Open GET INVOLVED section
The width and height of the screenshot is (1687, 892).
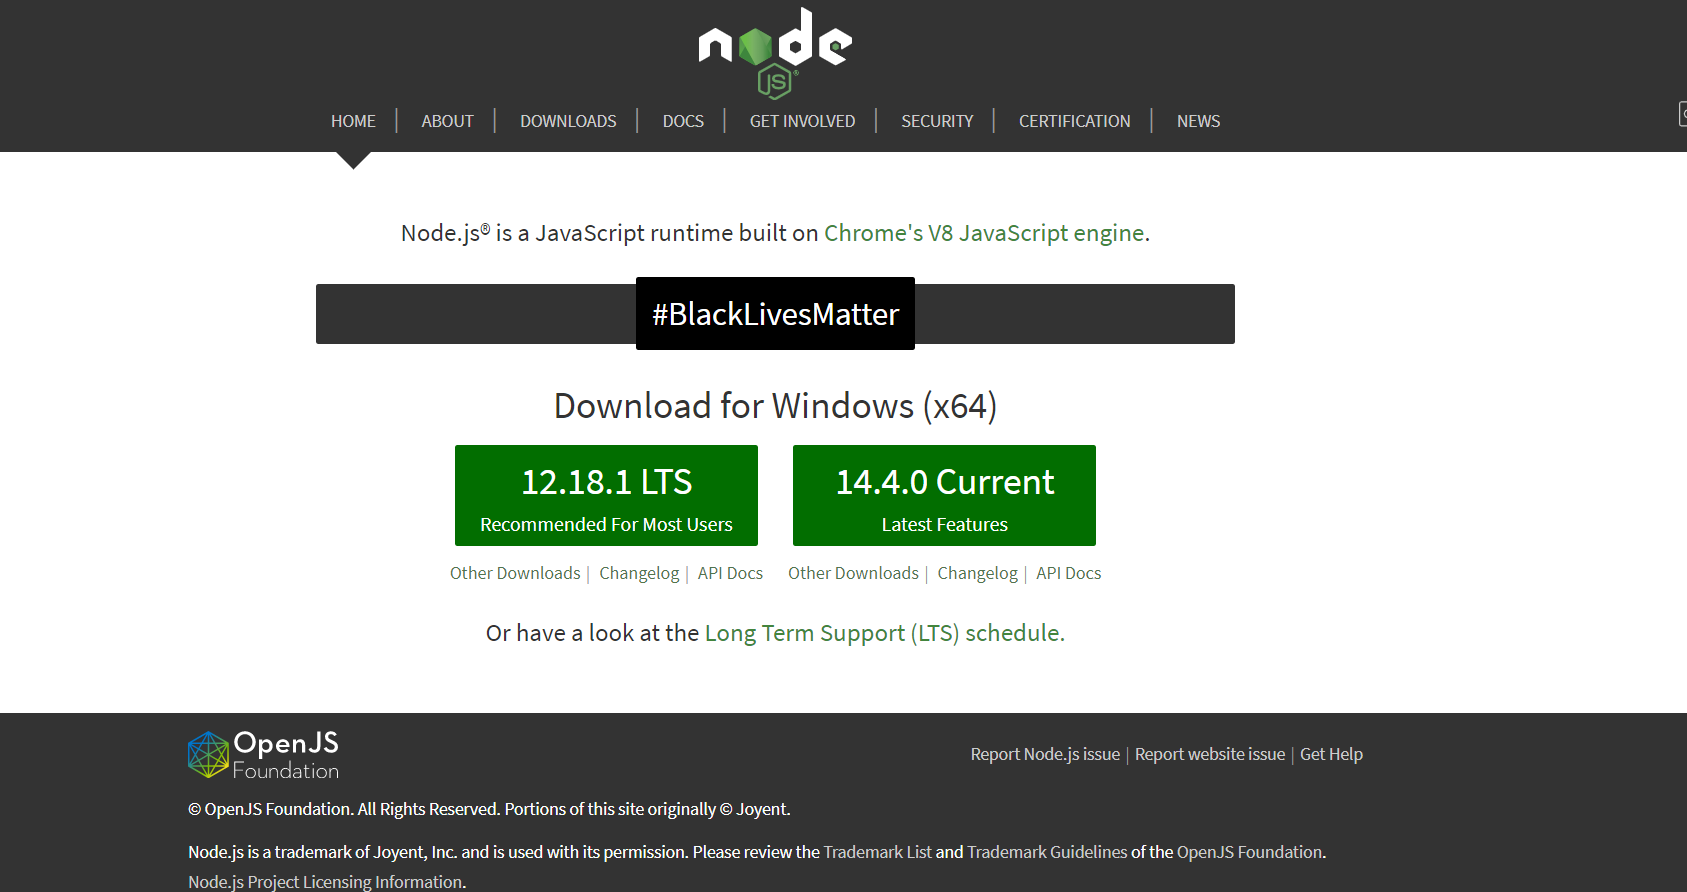pyautogui.click(x=802, y=121)
